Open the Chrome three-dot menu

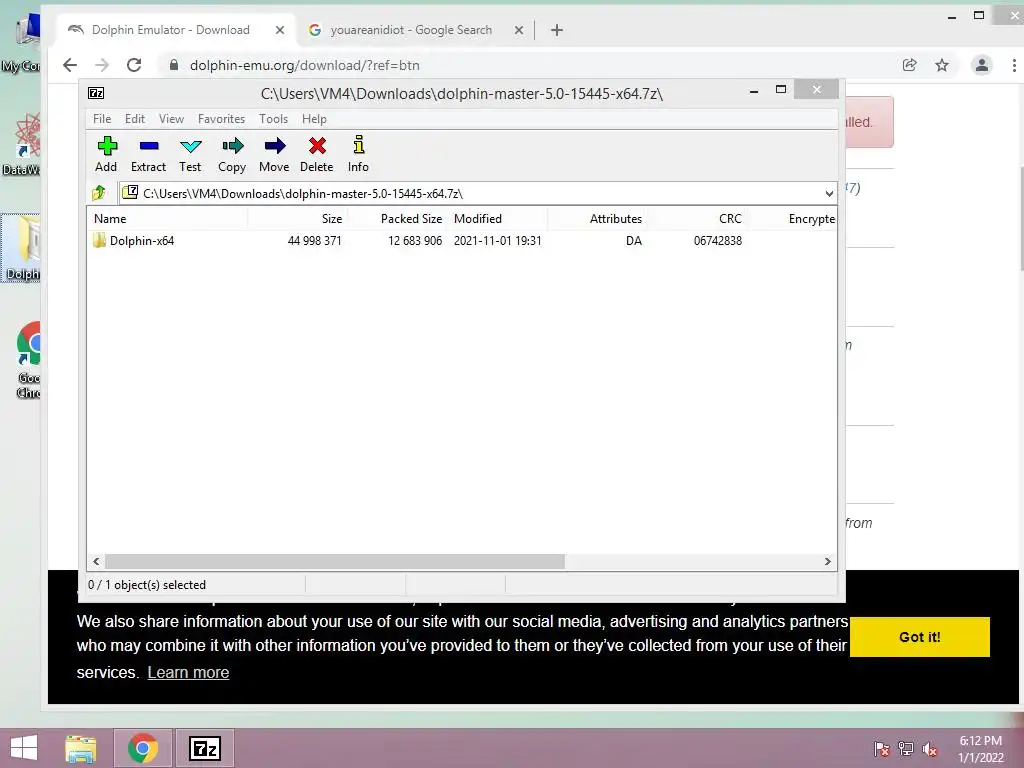[1014, 65]
